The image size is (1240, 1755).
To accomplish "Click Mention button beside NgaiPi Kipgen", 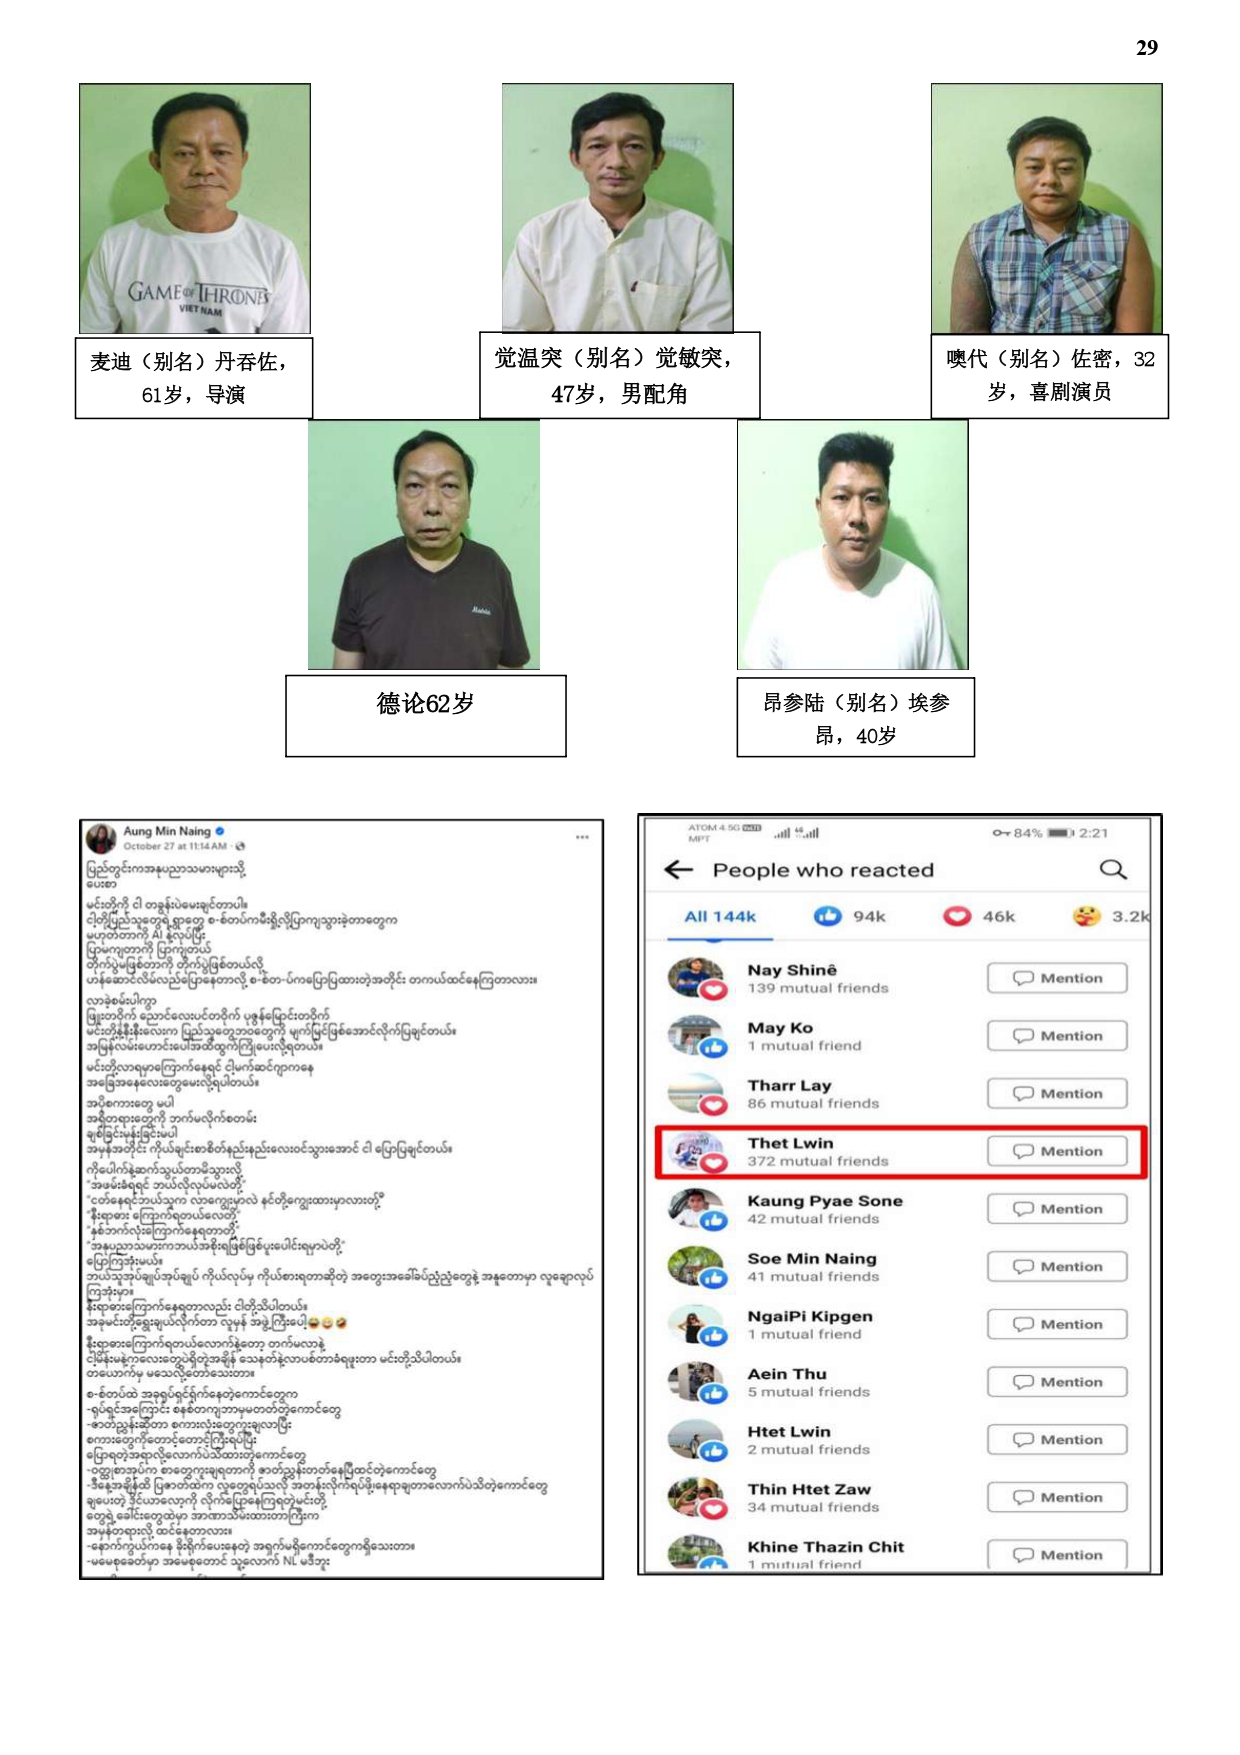I will click(1057, 1324).
